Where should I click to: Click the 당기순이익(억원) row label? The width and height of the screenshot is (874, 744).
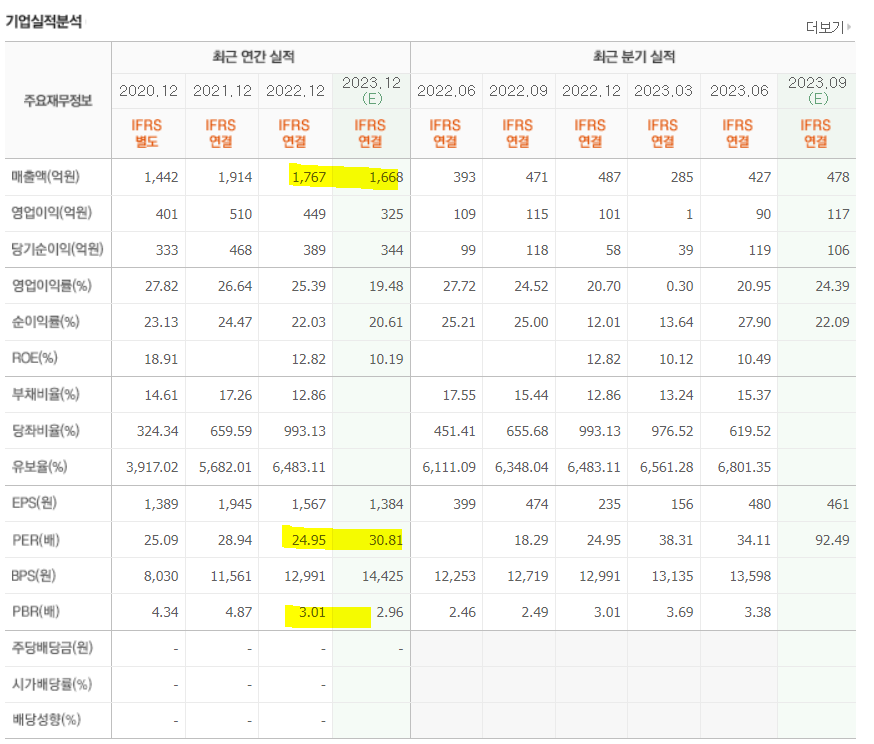[57, 249]
